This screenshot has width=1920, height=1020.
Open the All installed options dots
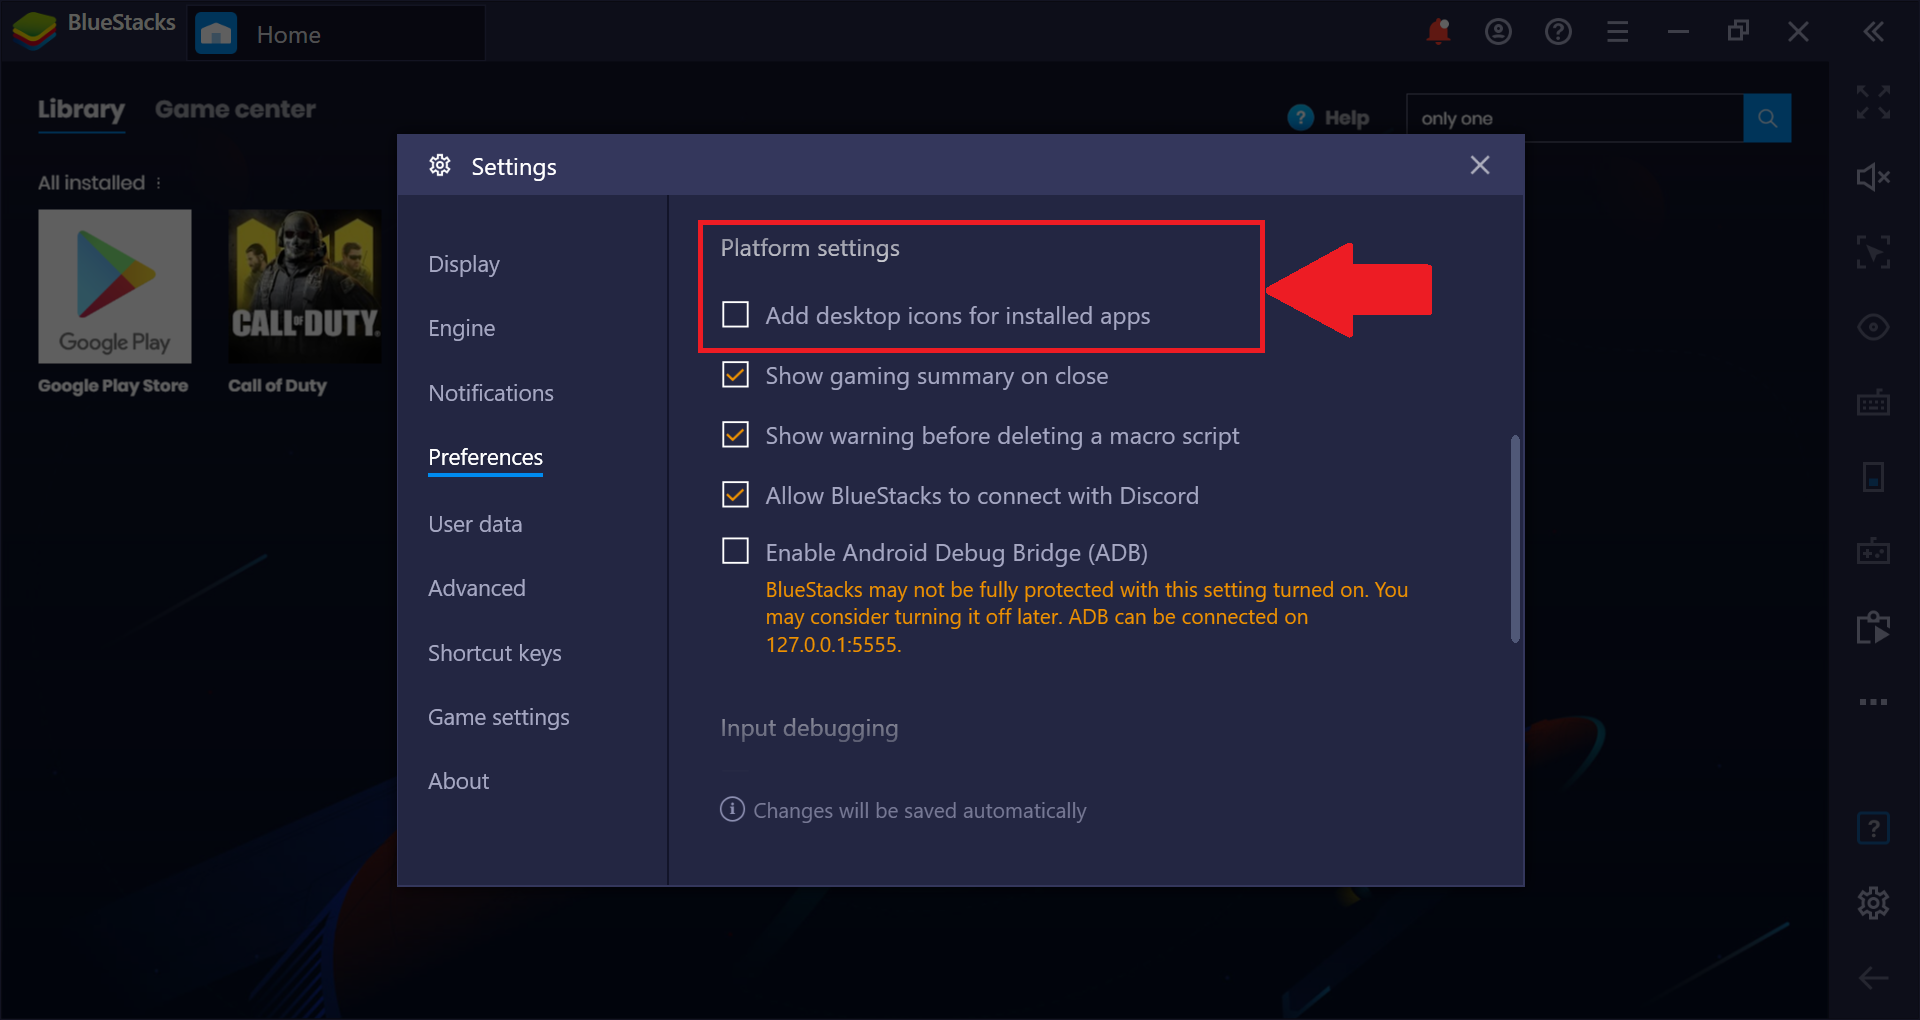(158, 183)
